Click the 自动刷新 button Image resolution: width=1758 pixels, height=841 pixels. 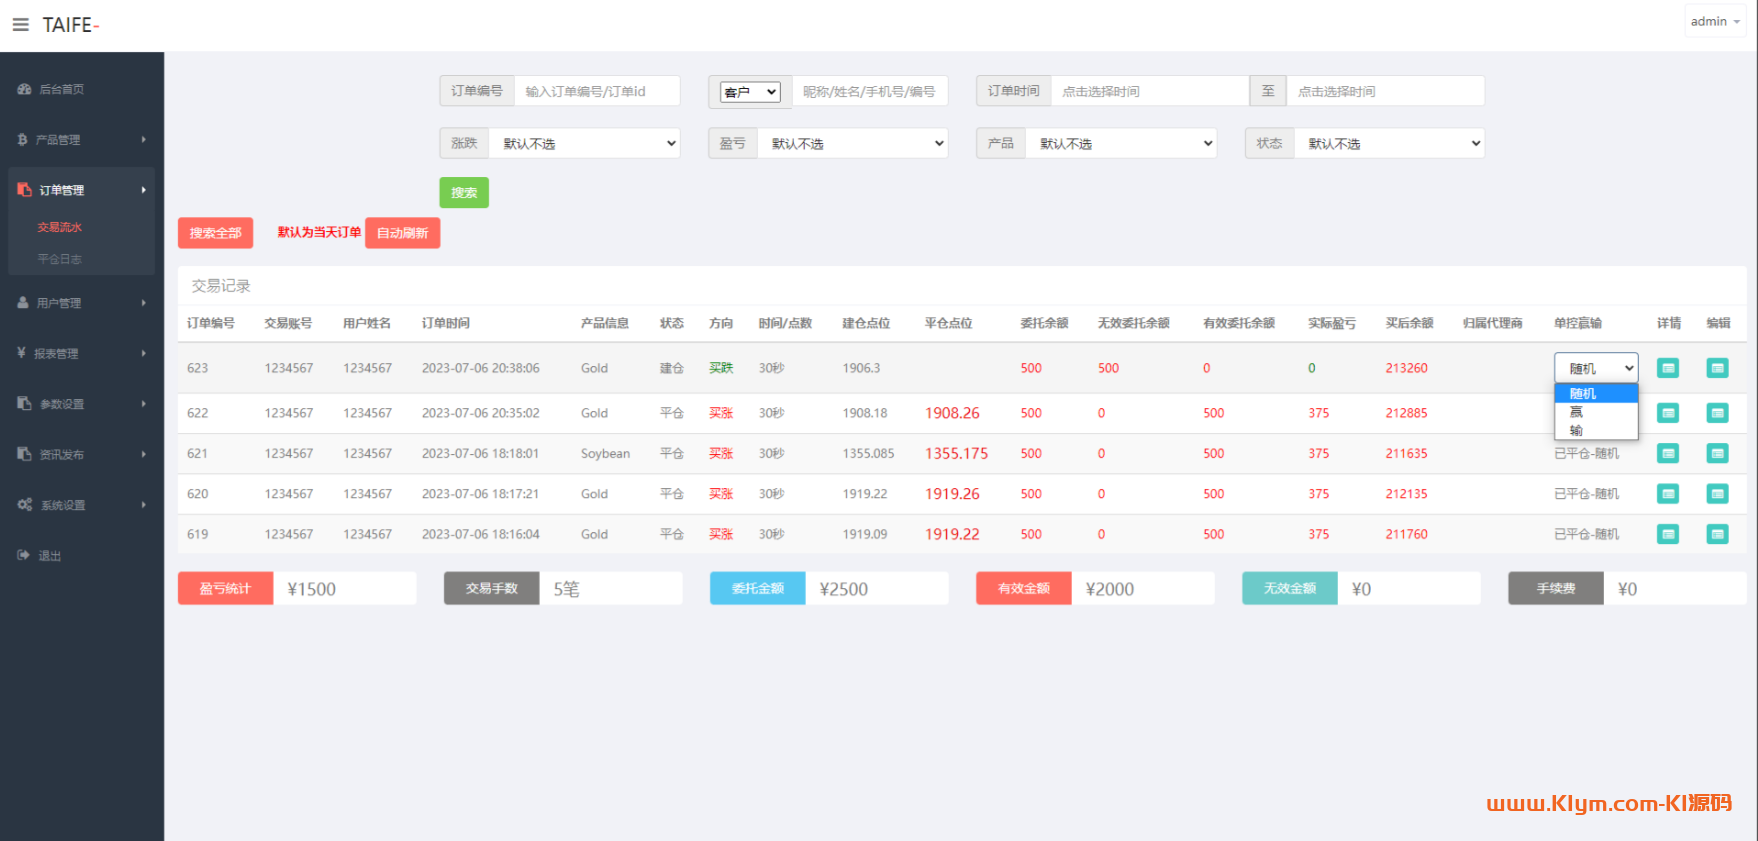[x=402, y=233]
